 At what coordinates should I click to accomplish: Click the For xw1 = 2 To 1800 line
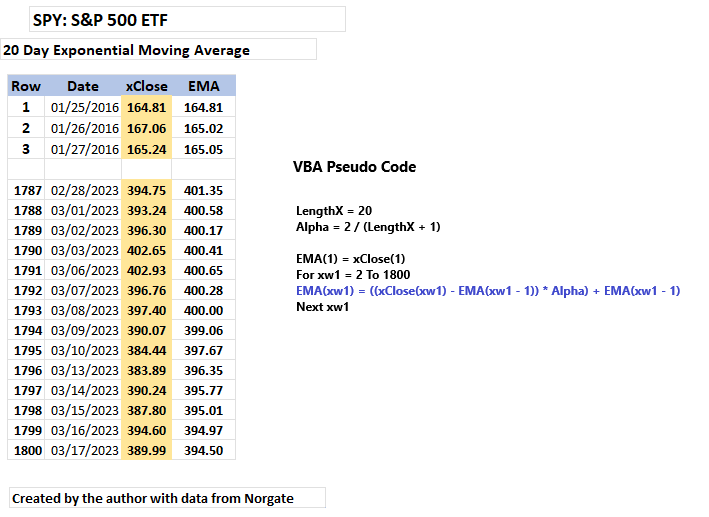coord(353,275)
